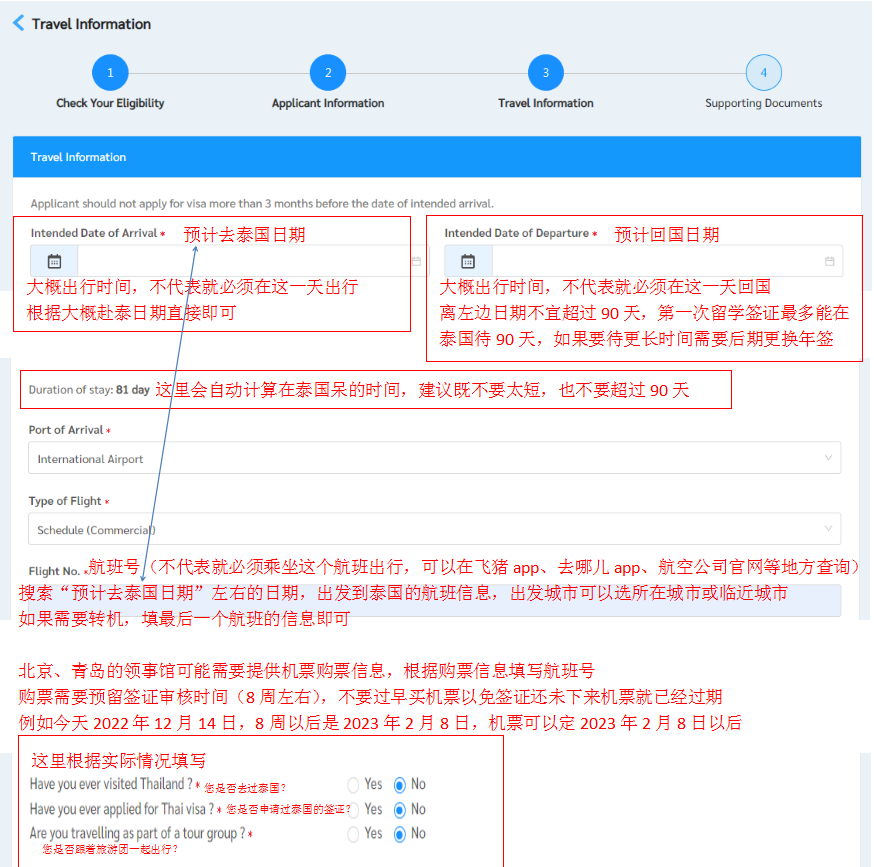
Task: Click the small calendar icon in Departure date field
Action: tap(829, 261)
